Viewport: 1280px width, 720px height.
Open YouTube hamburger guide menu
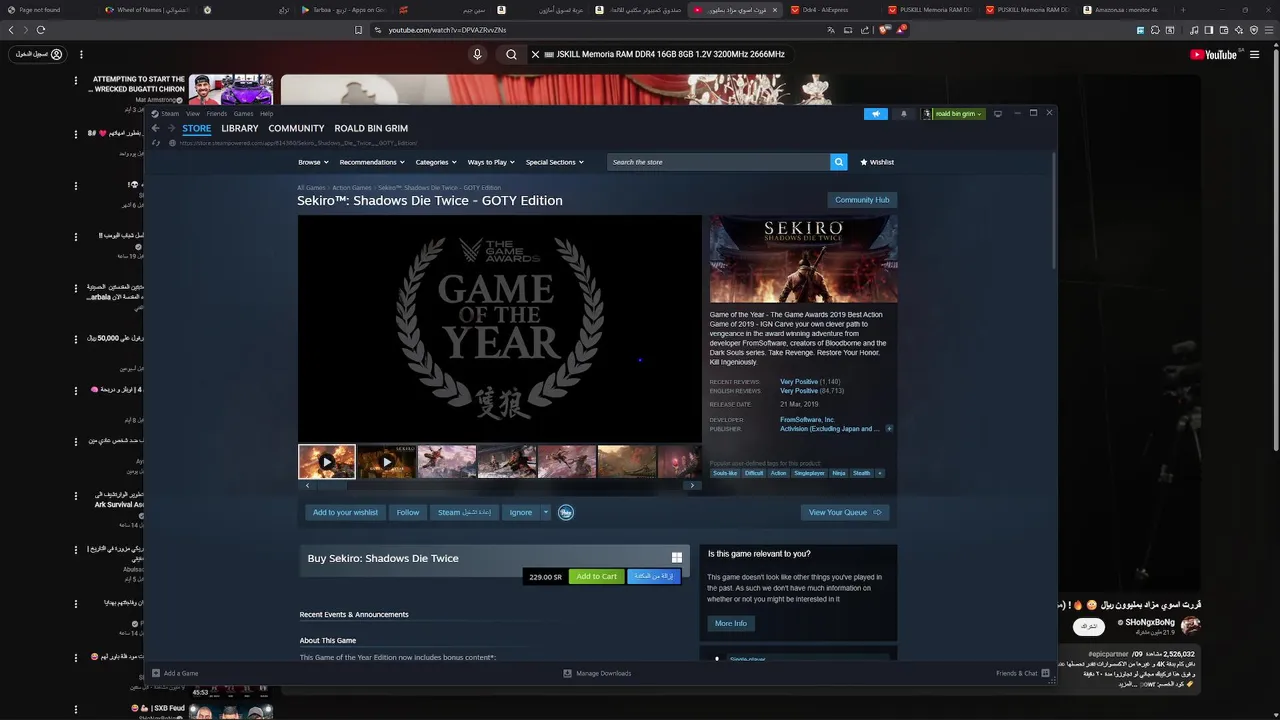(x=1254, y=54)
